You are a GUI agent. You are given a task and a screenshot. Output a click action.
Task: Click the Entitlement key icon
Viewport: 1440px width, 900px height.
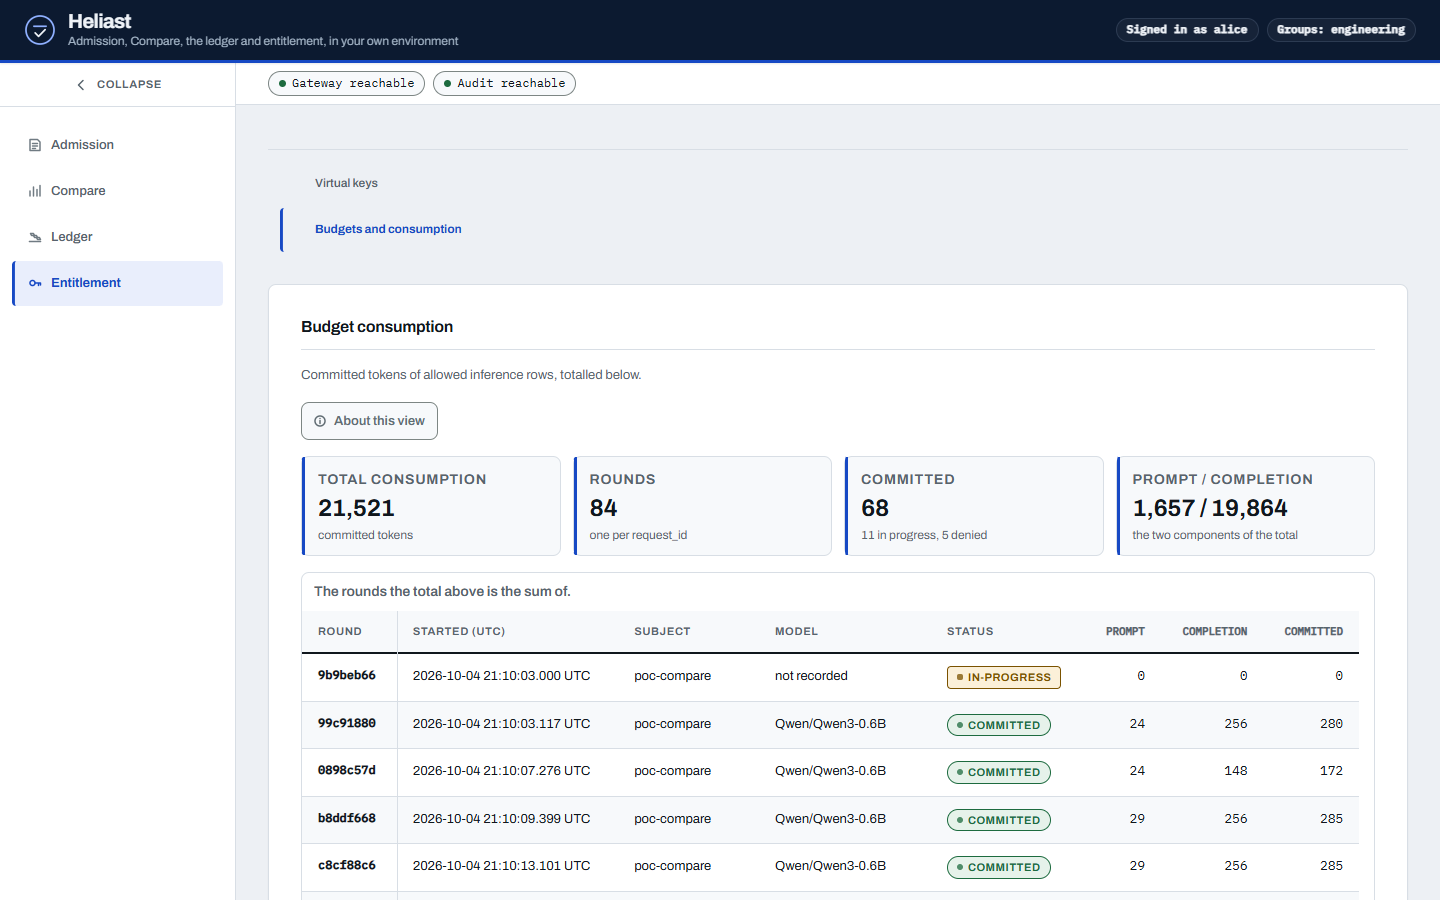coord(35,283)
